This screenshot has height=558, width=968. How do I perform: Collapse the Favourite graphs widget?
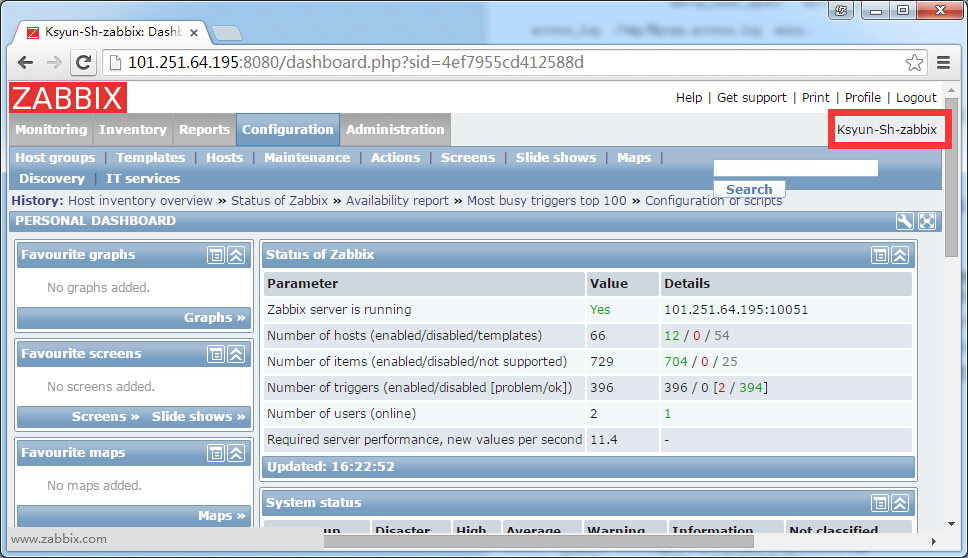click(236, 255)
